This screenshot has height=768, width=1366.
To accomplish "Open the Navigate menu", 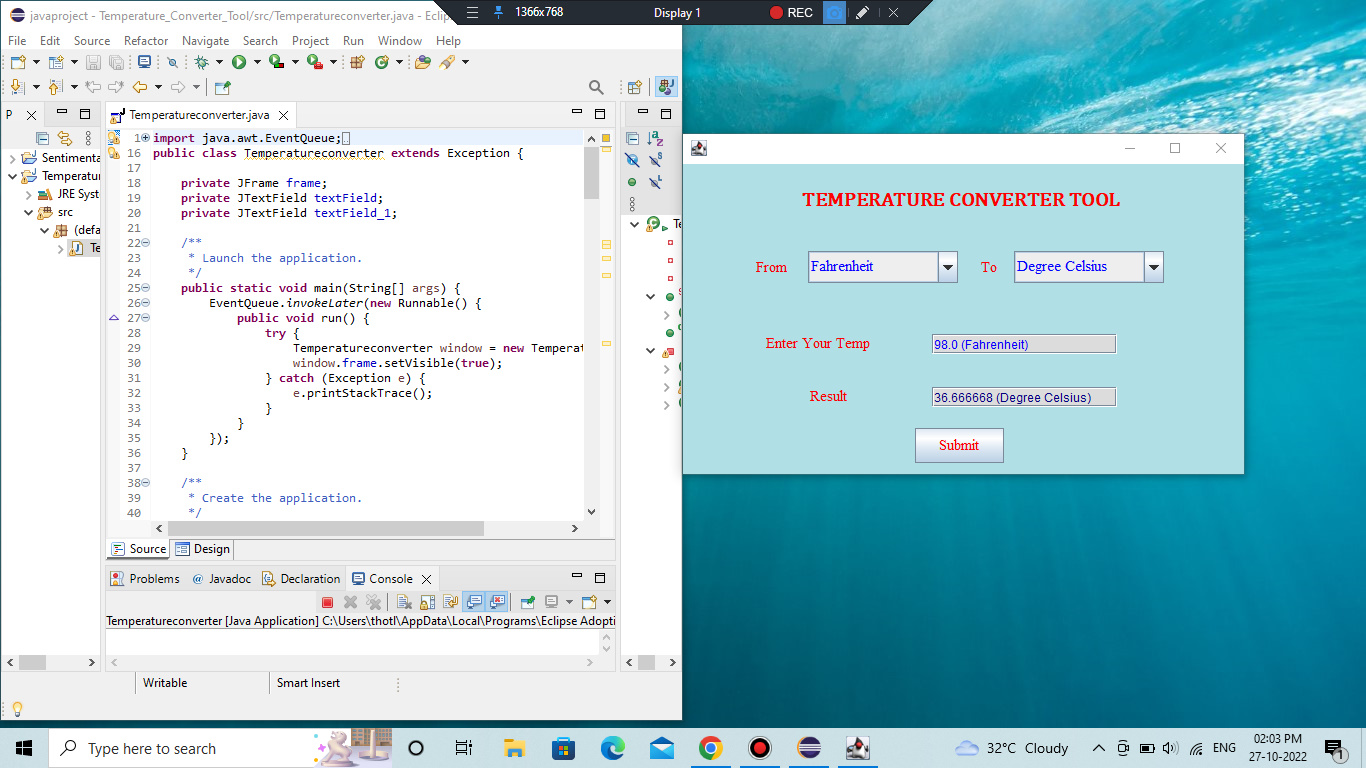I will coord(205,41).
